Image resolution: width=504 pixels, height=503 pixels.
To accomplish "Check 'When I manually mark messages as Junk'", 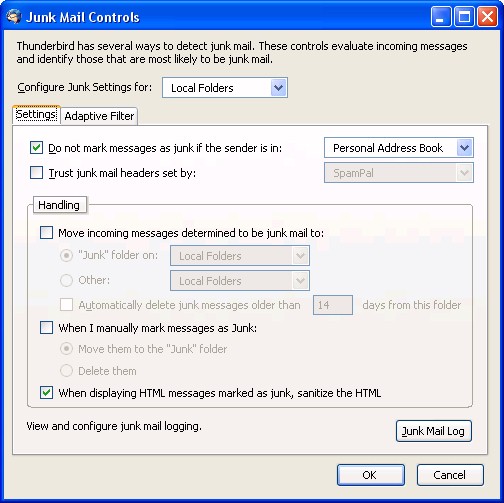I will tap(46, 328).
